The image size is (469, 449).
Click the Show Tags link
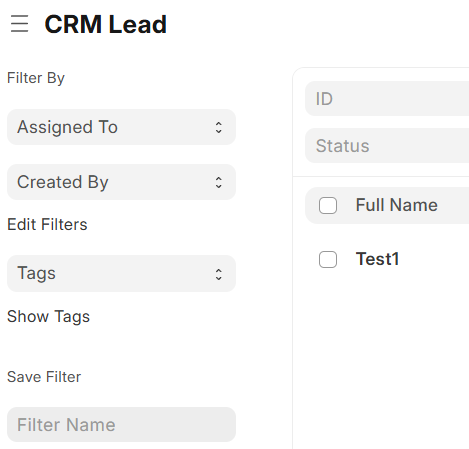[48, 316]
